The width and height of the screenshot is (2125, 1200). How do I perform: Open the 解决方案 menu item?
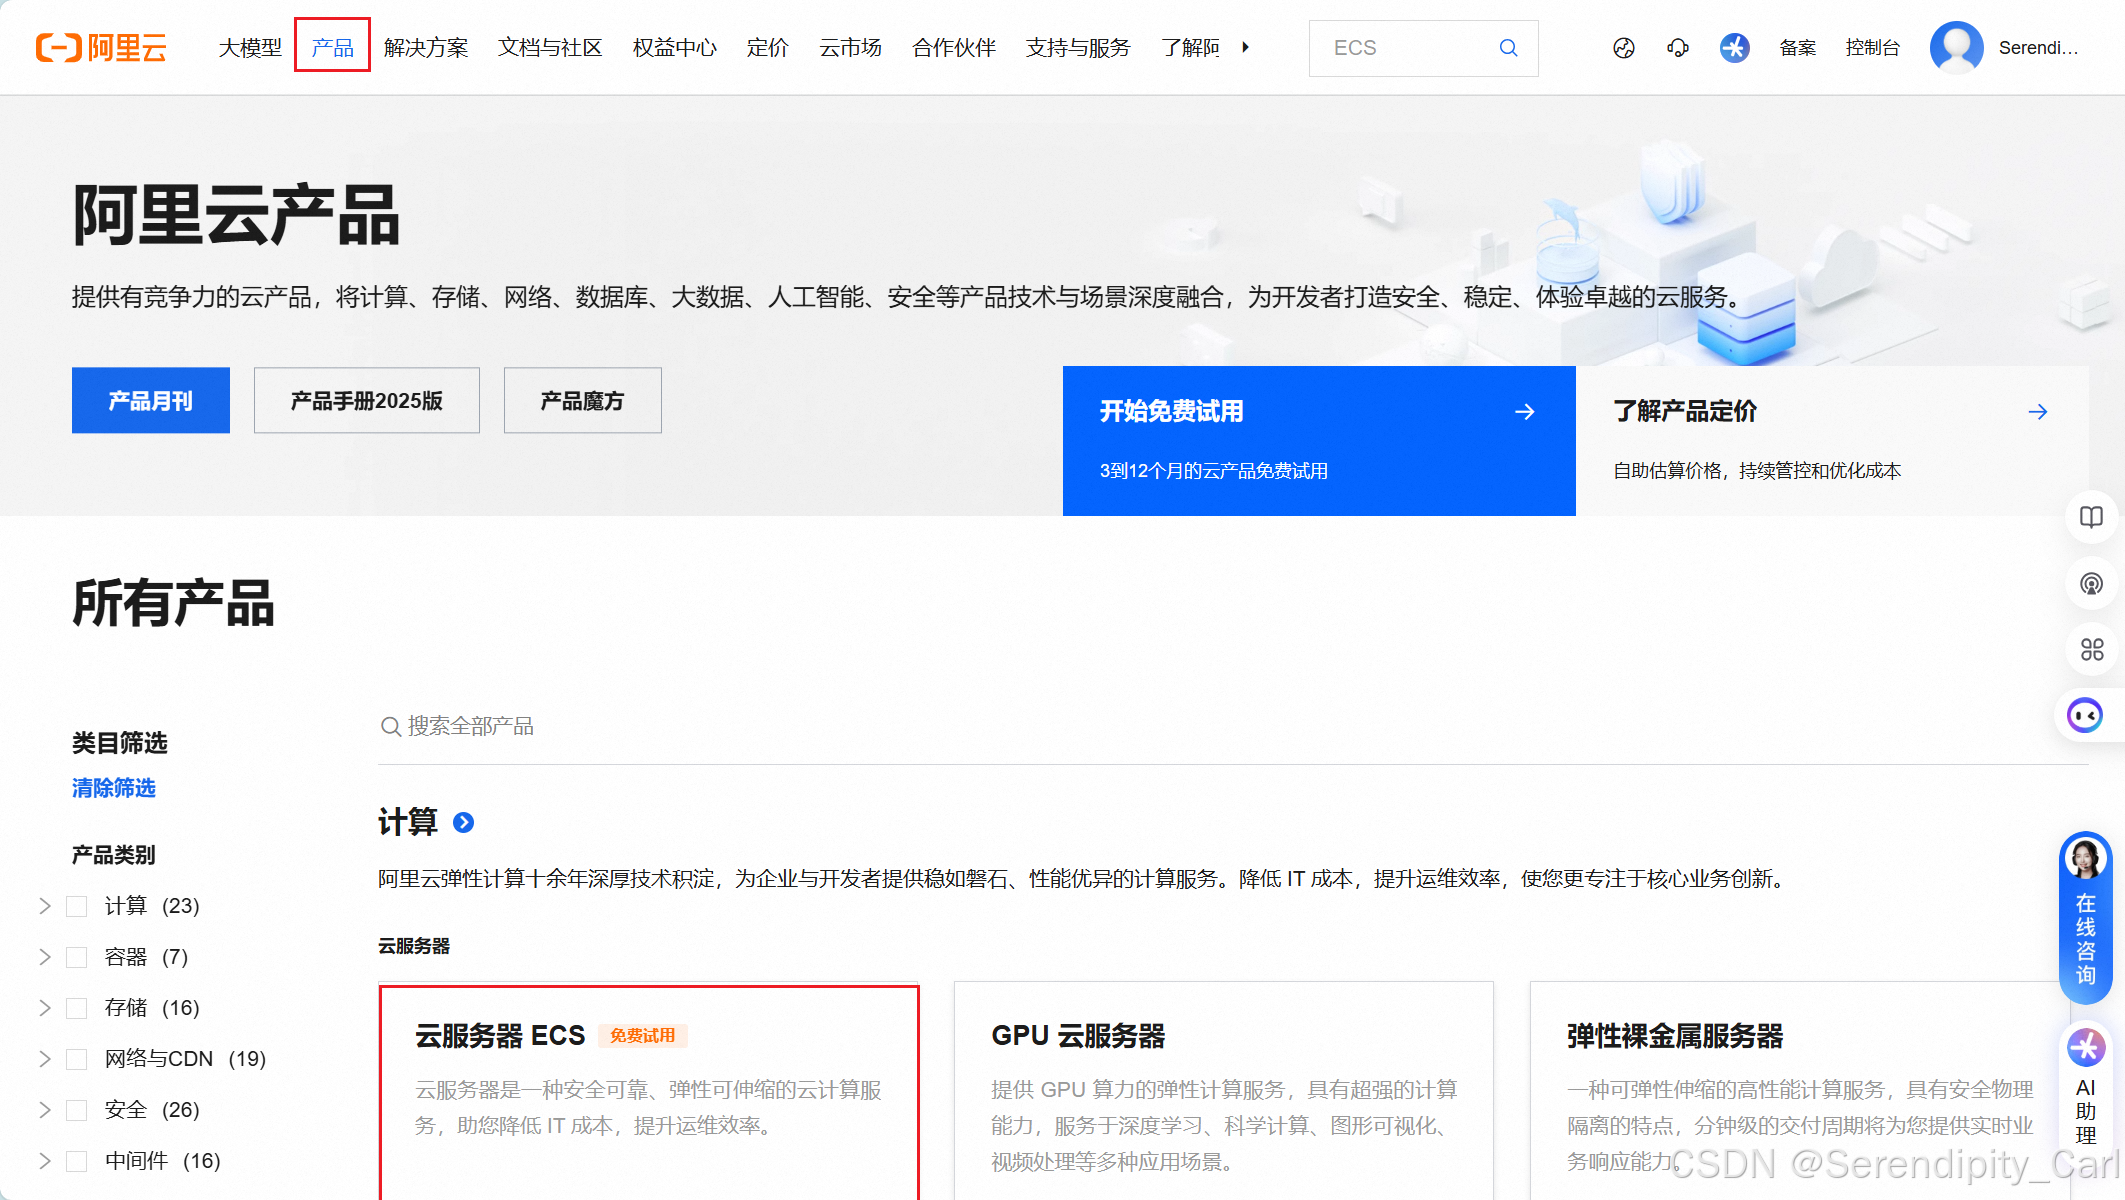tap(426, 48)
